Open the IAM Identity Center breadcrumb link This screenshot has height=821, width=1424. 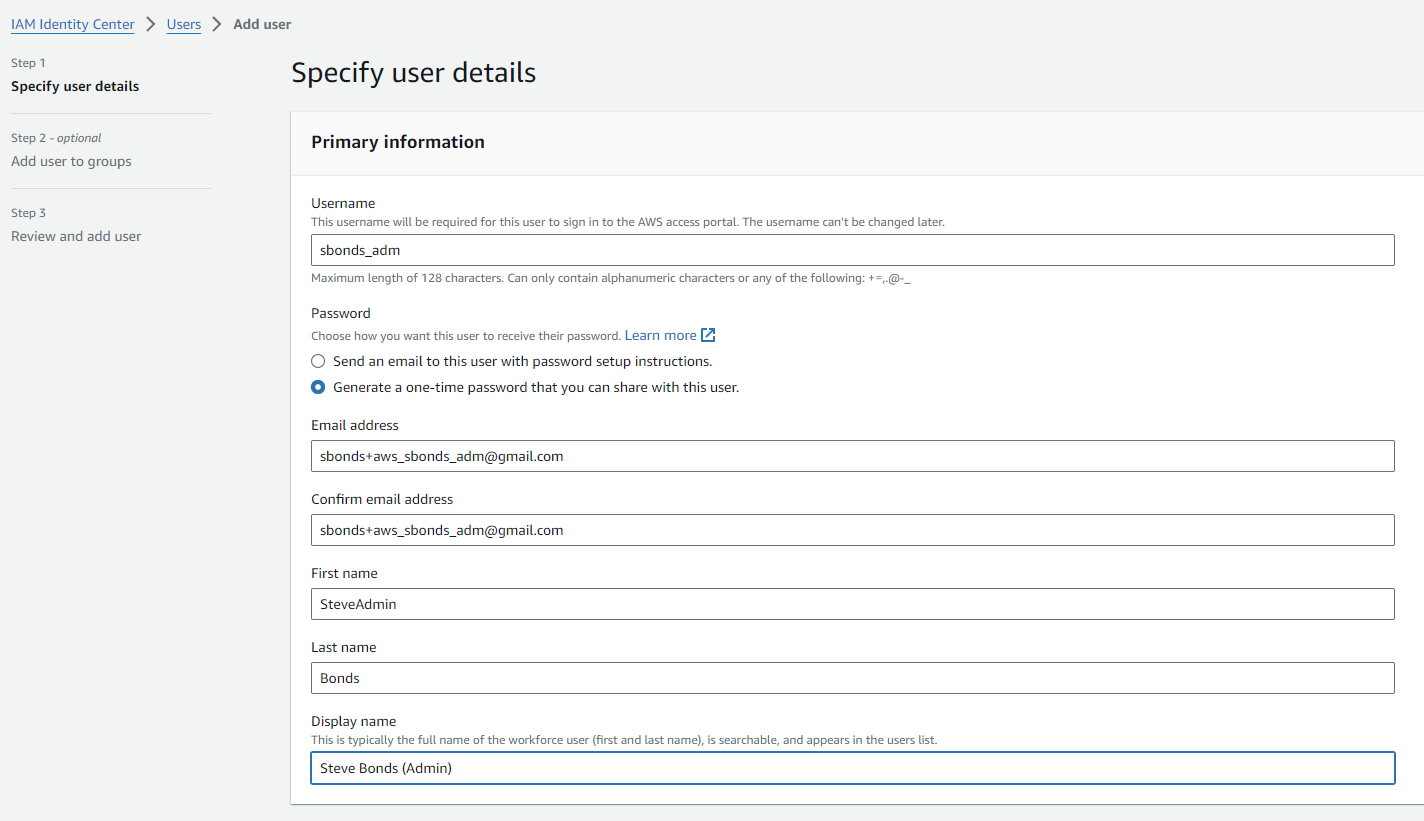pos(73,24)
